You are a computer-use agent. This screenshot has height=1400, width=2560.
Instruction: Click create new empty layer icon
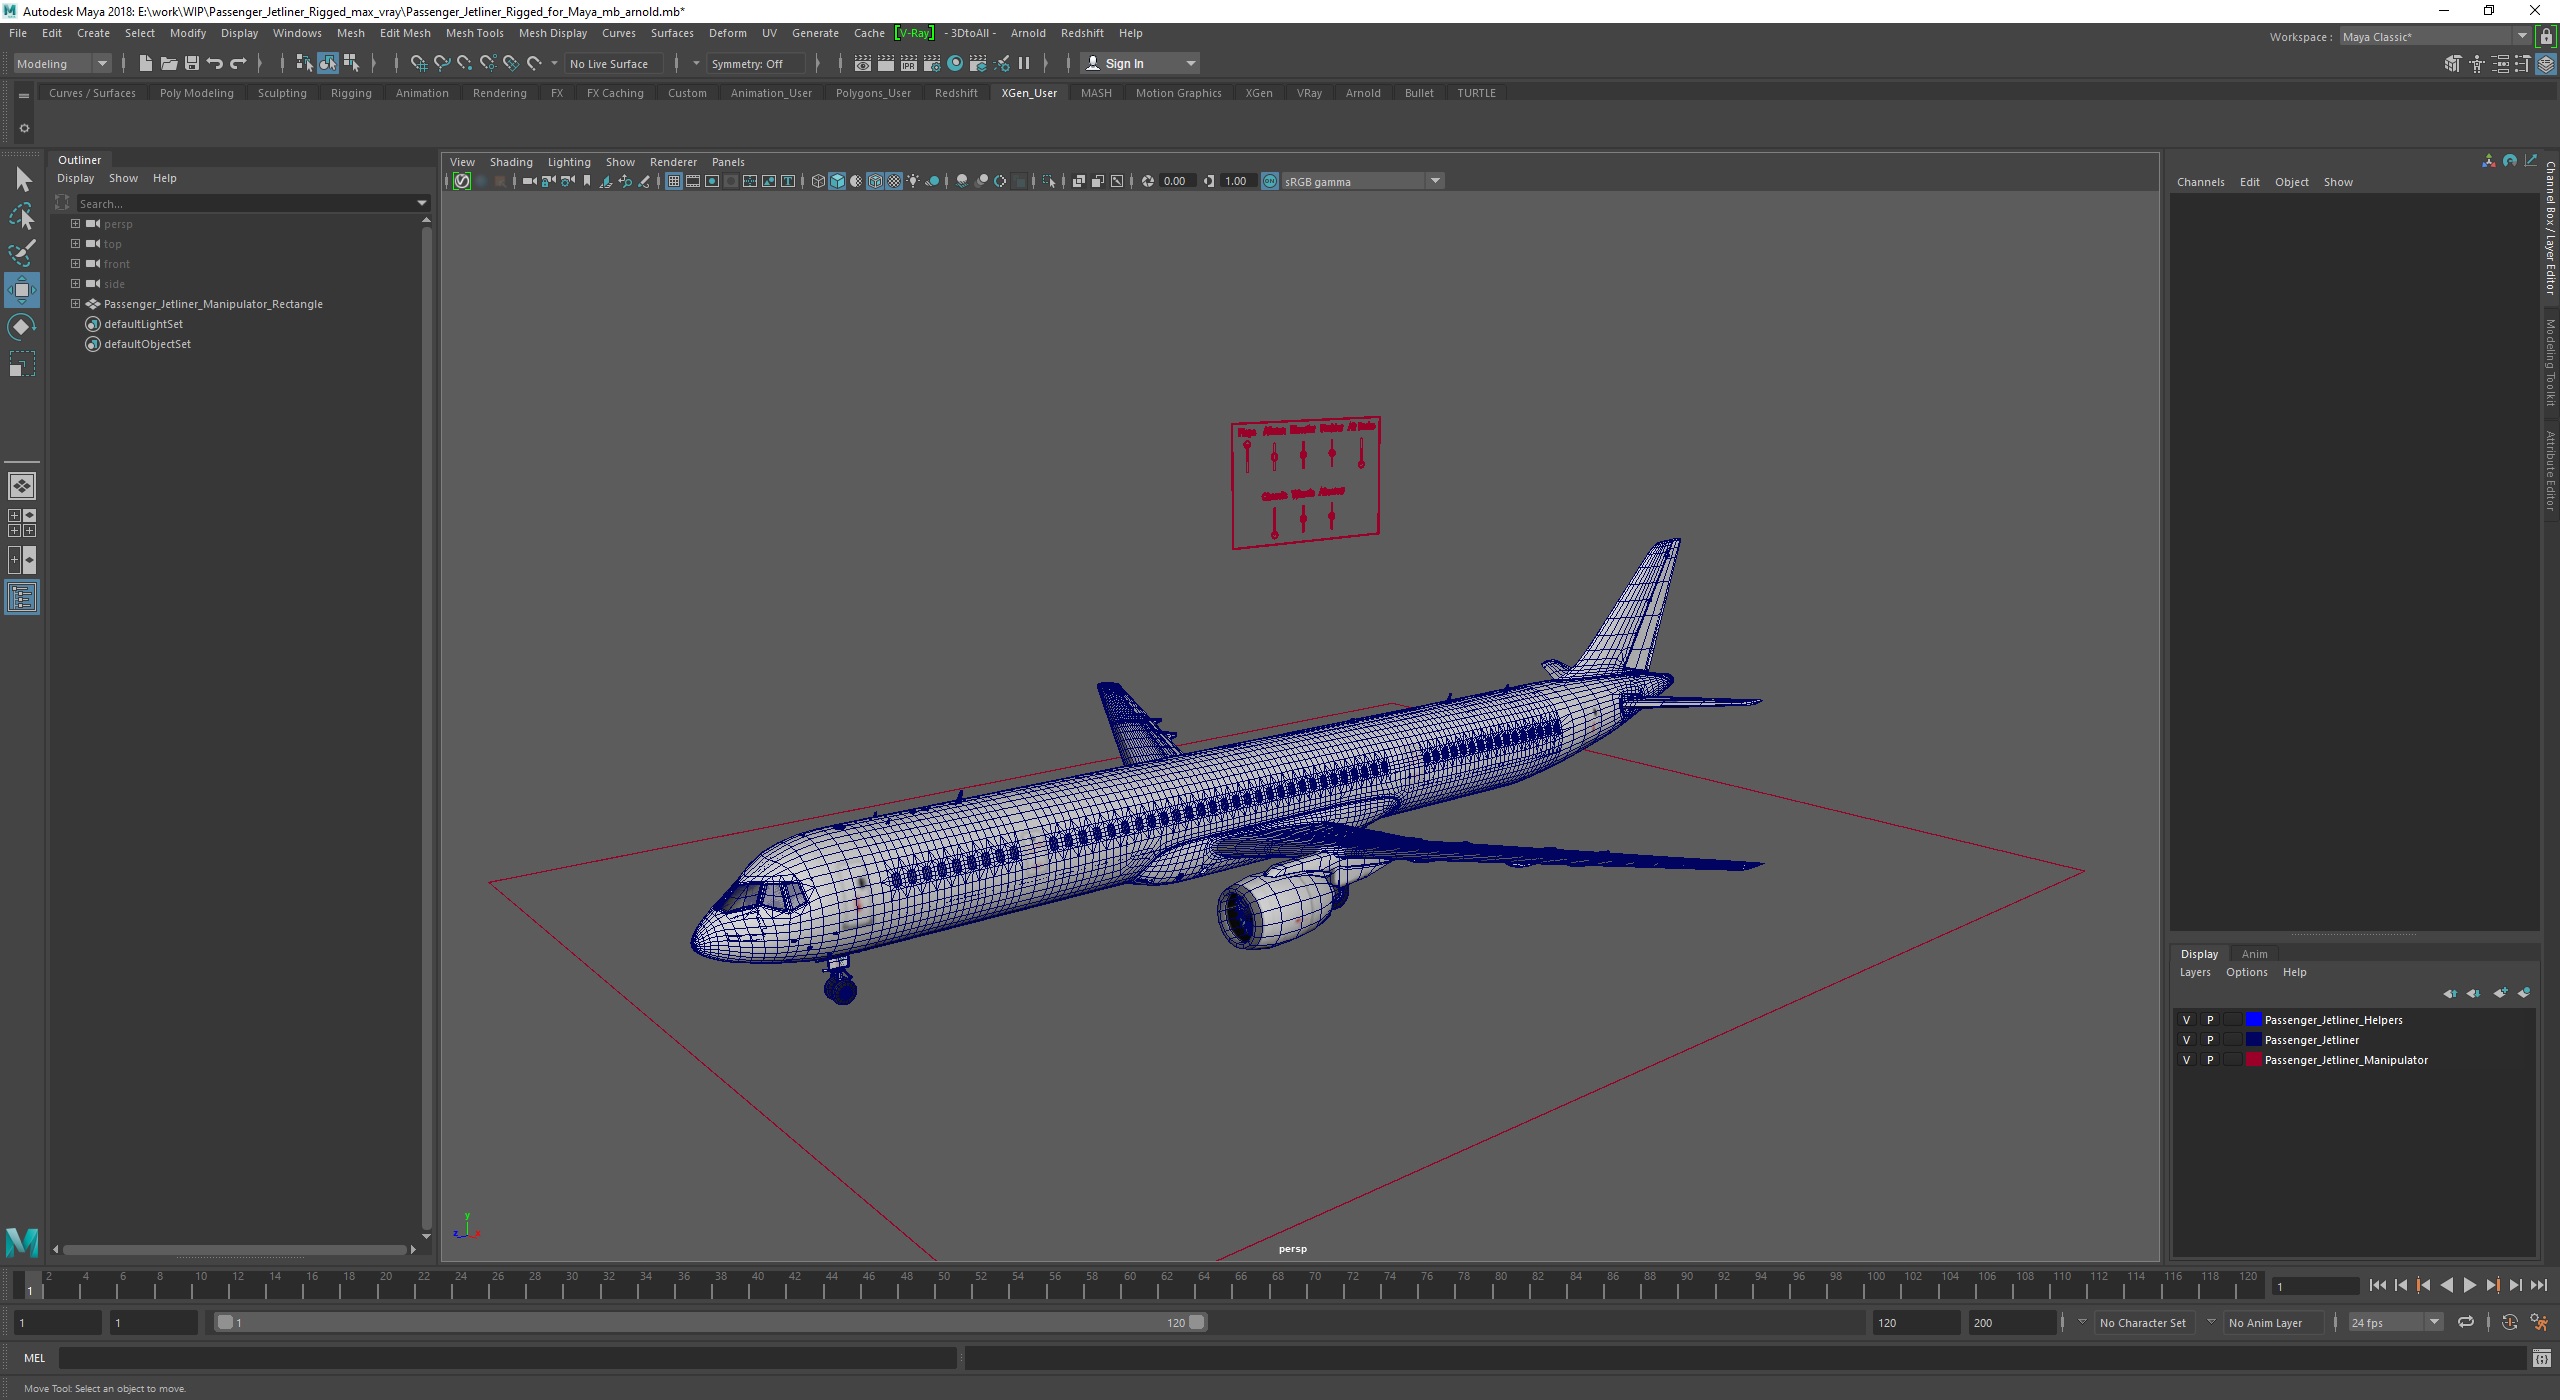2500,993
